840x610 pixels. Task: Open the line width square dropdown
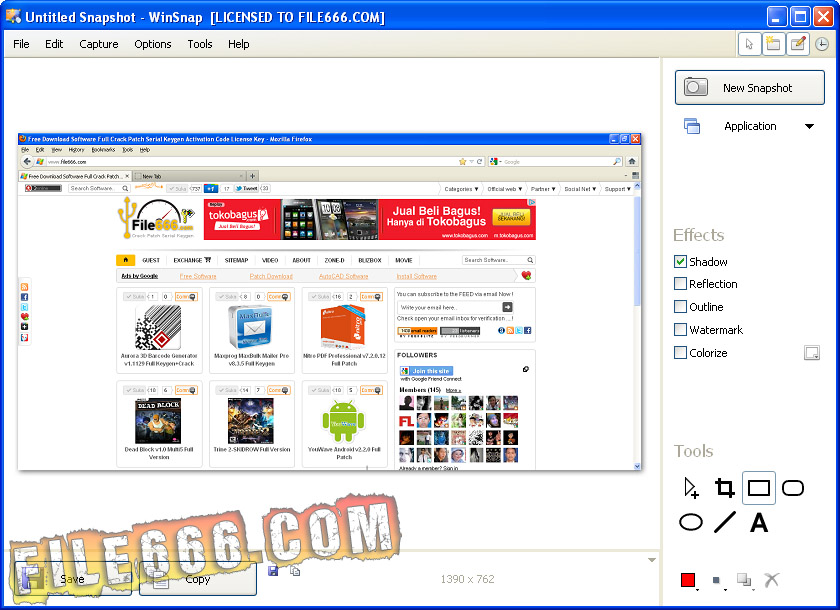pyautogui.click(x=717, y=581)
